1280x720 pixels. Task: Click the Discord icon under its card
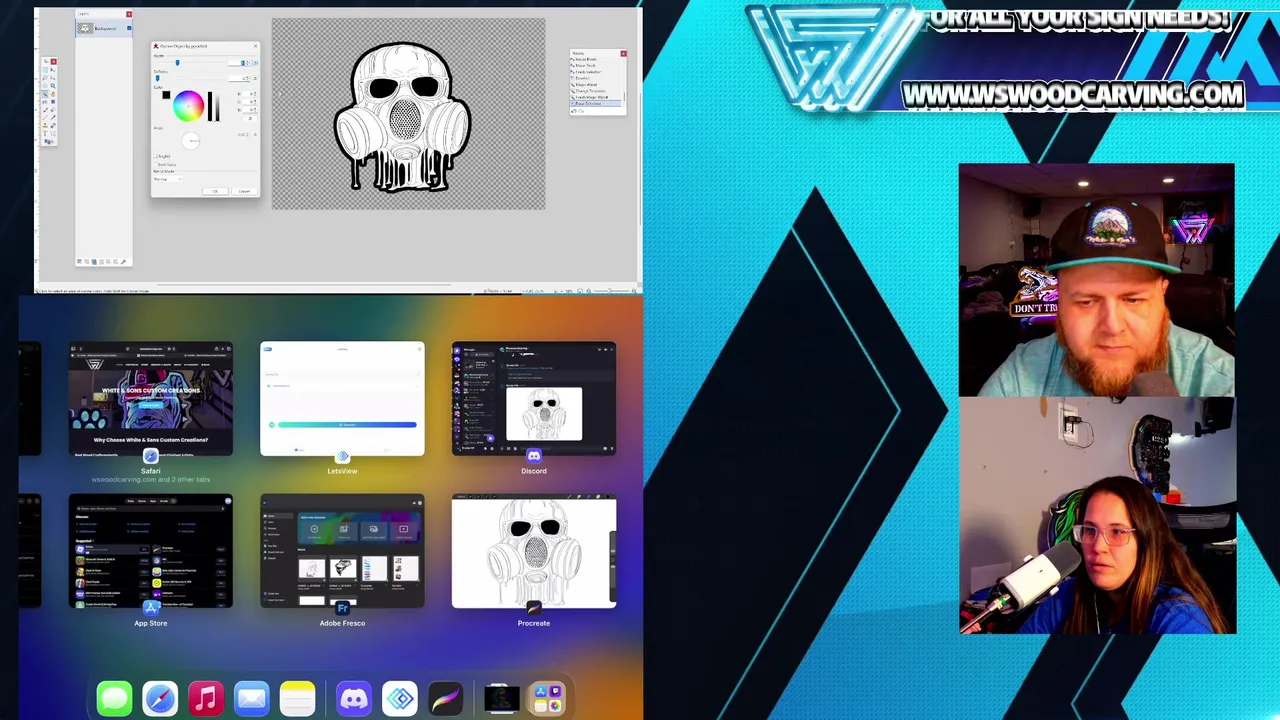pyautogui.click(x=534, y=456)
